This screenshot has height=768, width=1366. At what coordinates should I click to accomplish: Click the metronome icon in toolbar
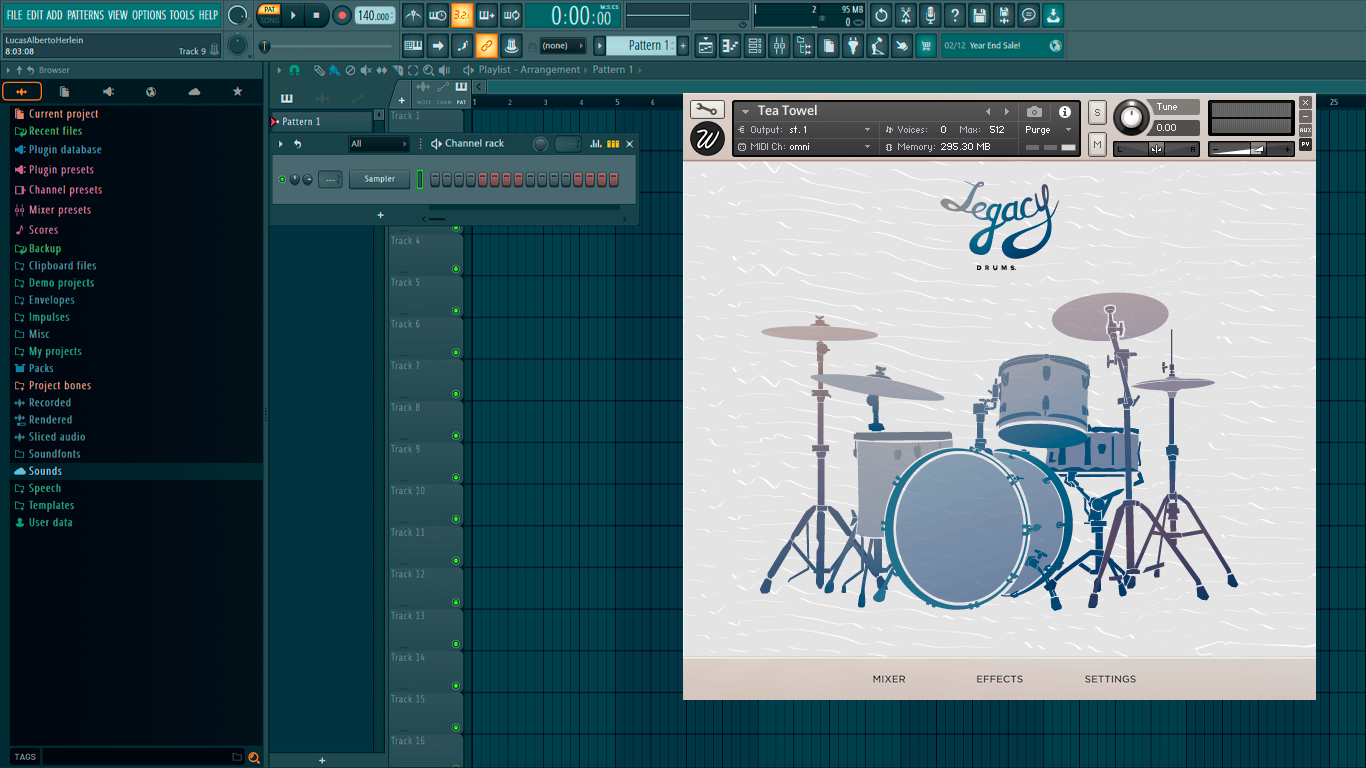tap(413, 15)
